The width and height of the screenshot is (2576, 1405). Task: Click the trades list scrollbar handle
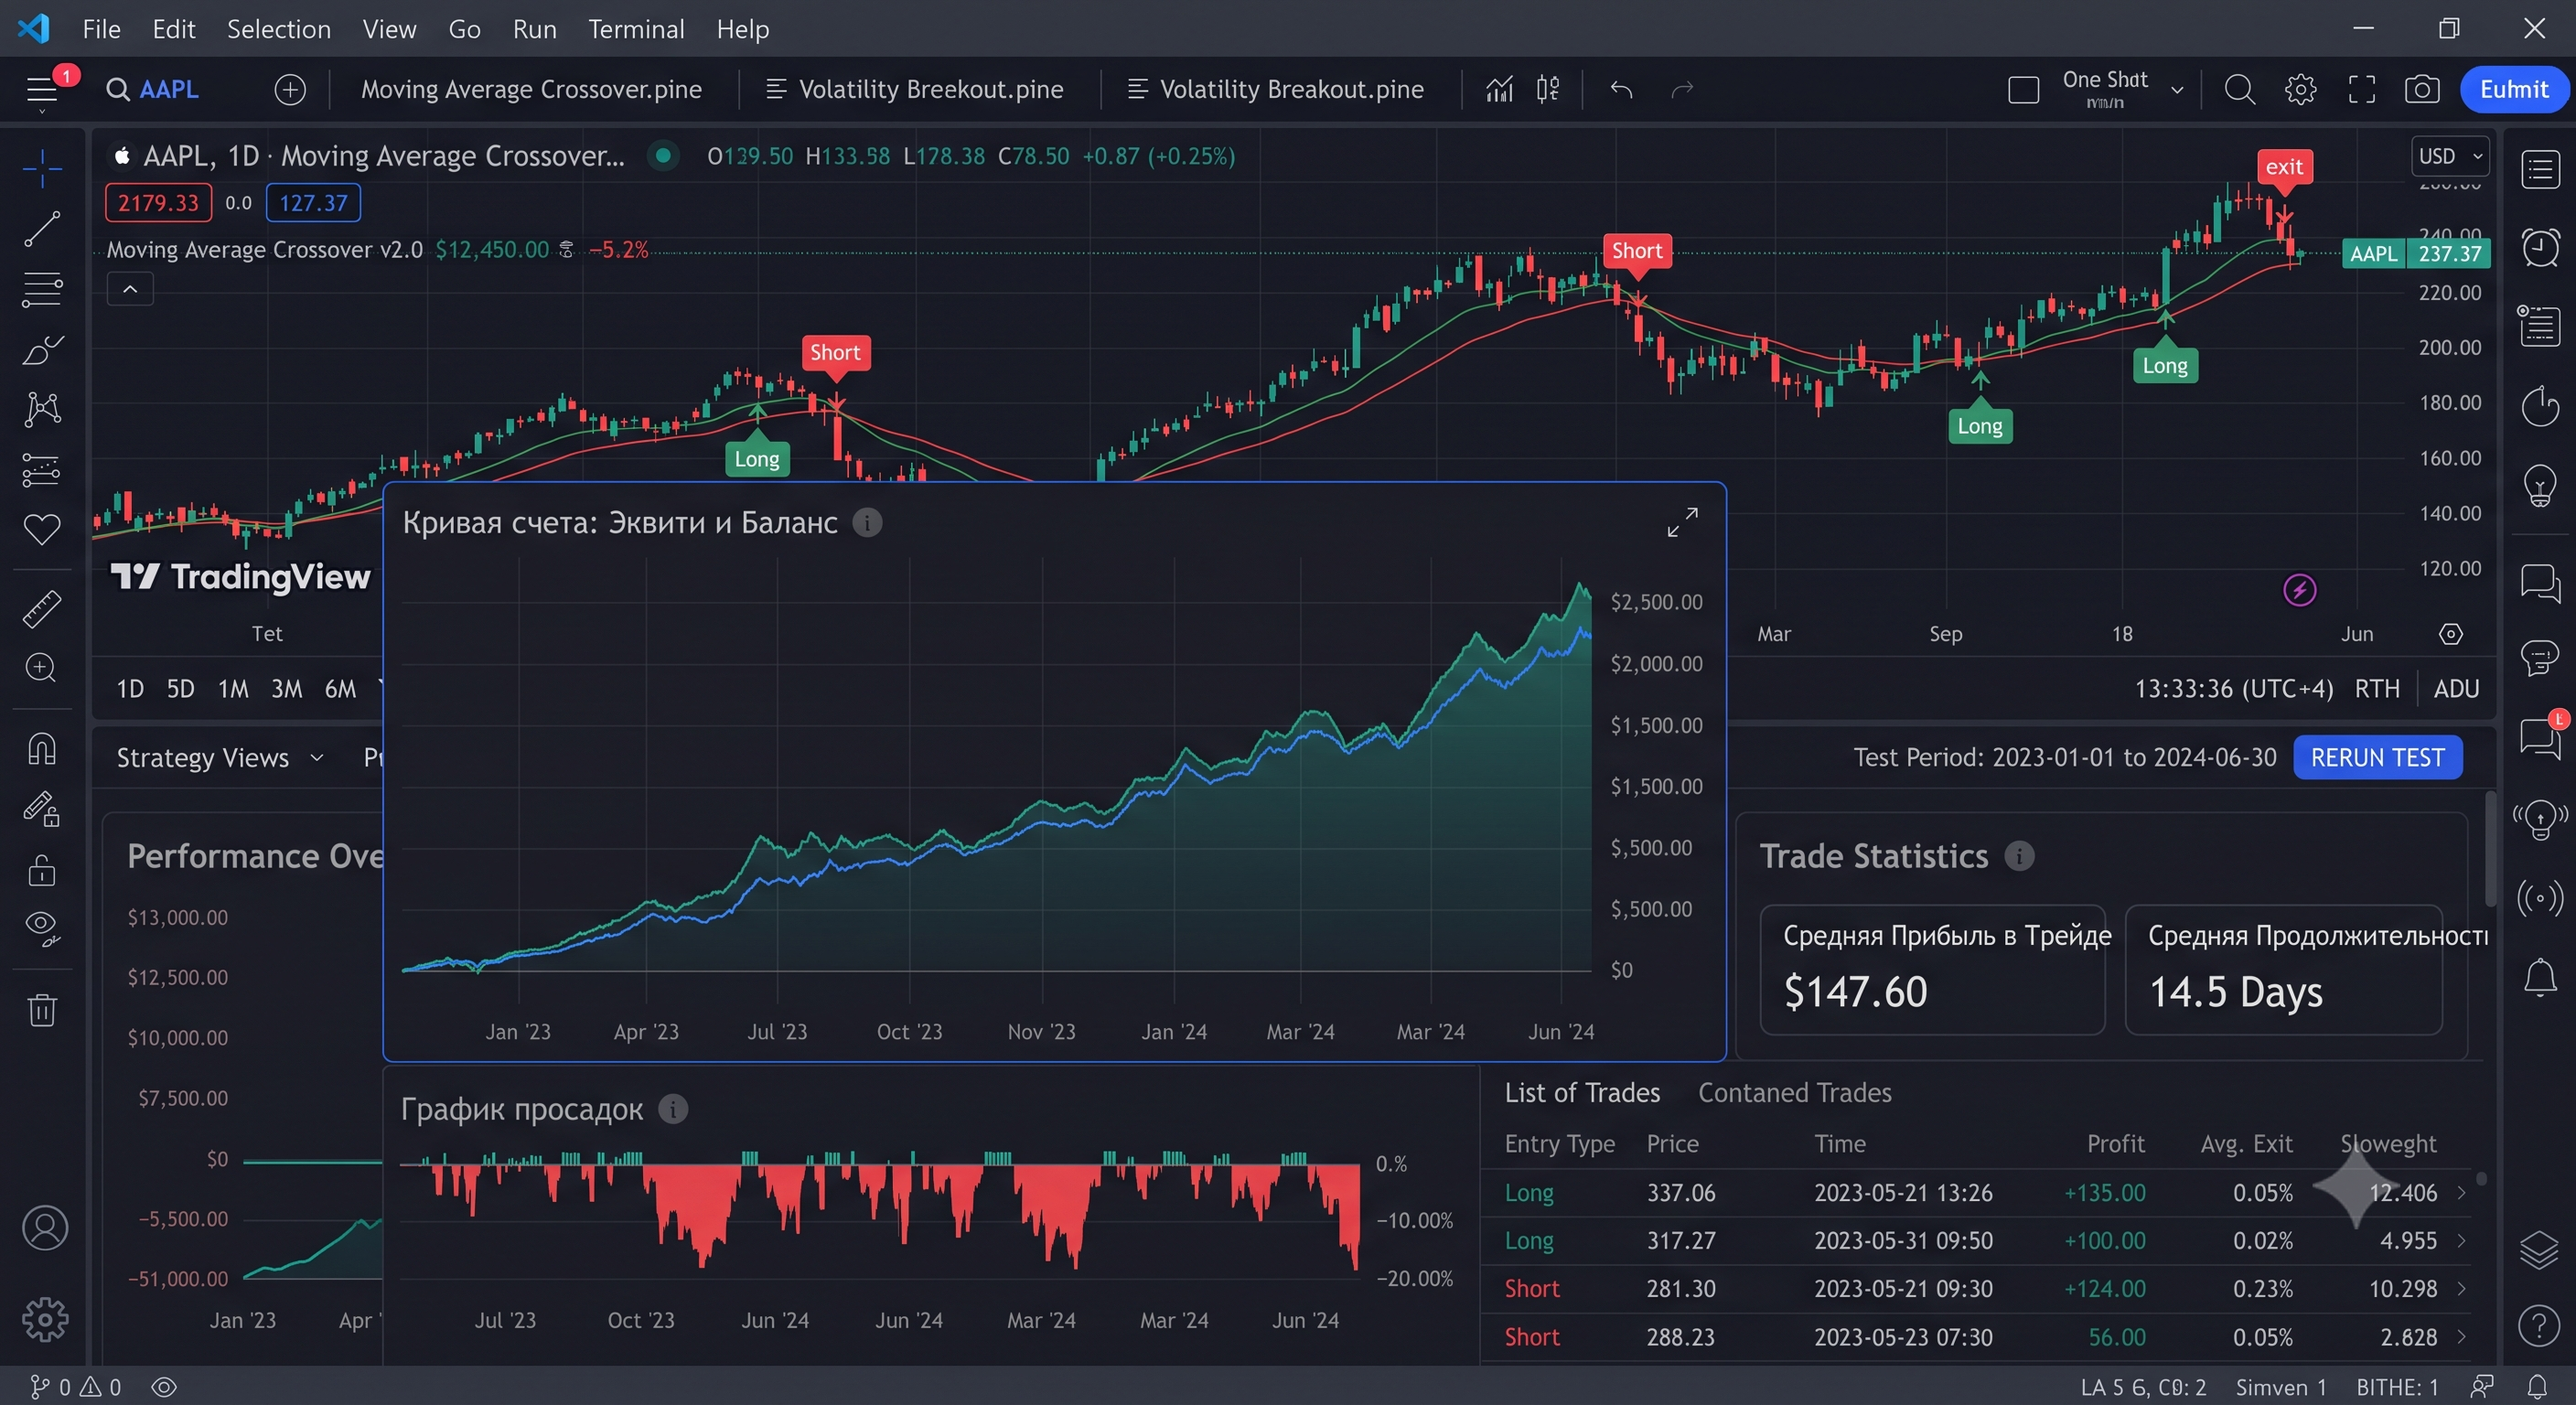point(2481,1178)
